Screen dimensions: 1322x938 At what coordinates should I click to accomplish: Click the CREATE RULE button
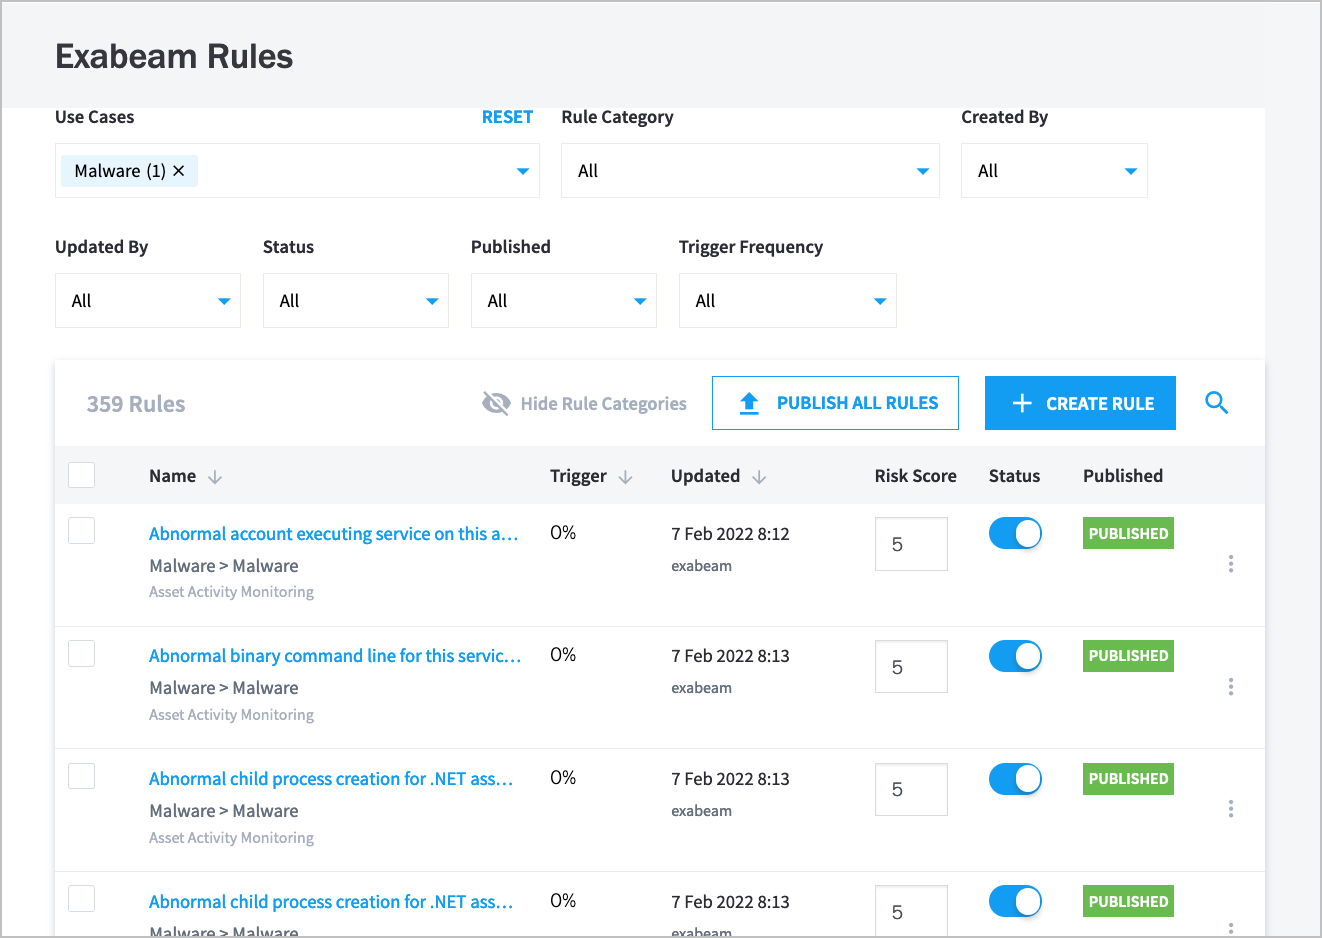pyautogui.click(x=1080, y=403)
